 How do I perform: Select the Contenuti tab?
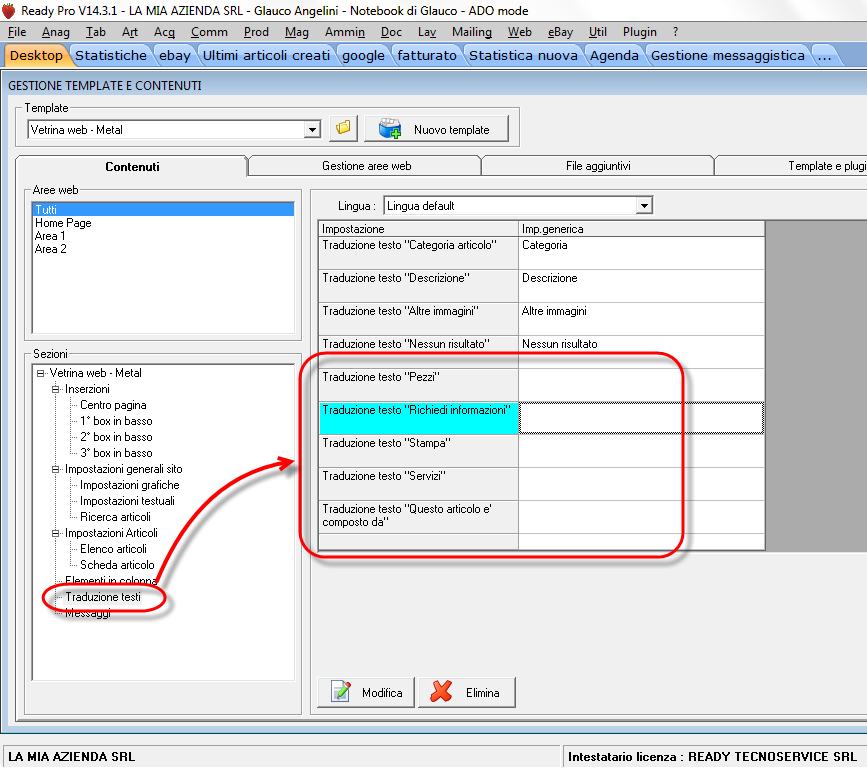(x=132, y=166)
